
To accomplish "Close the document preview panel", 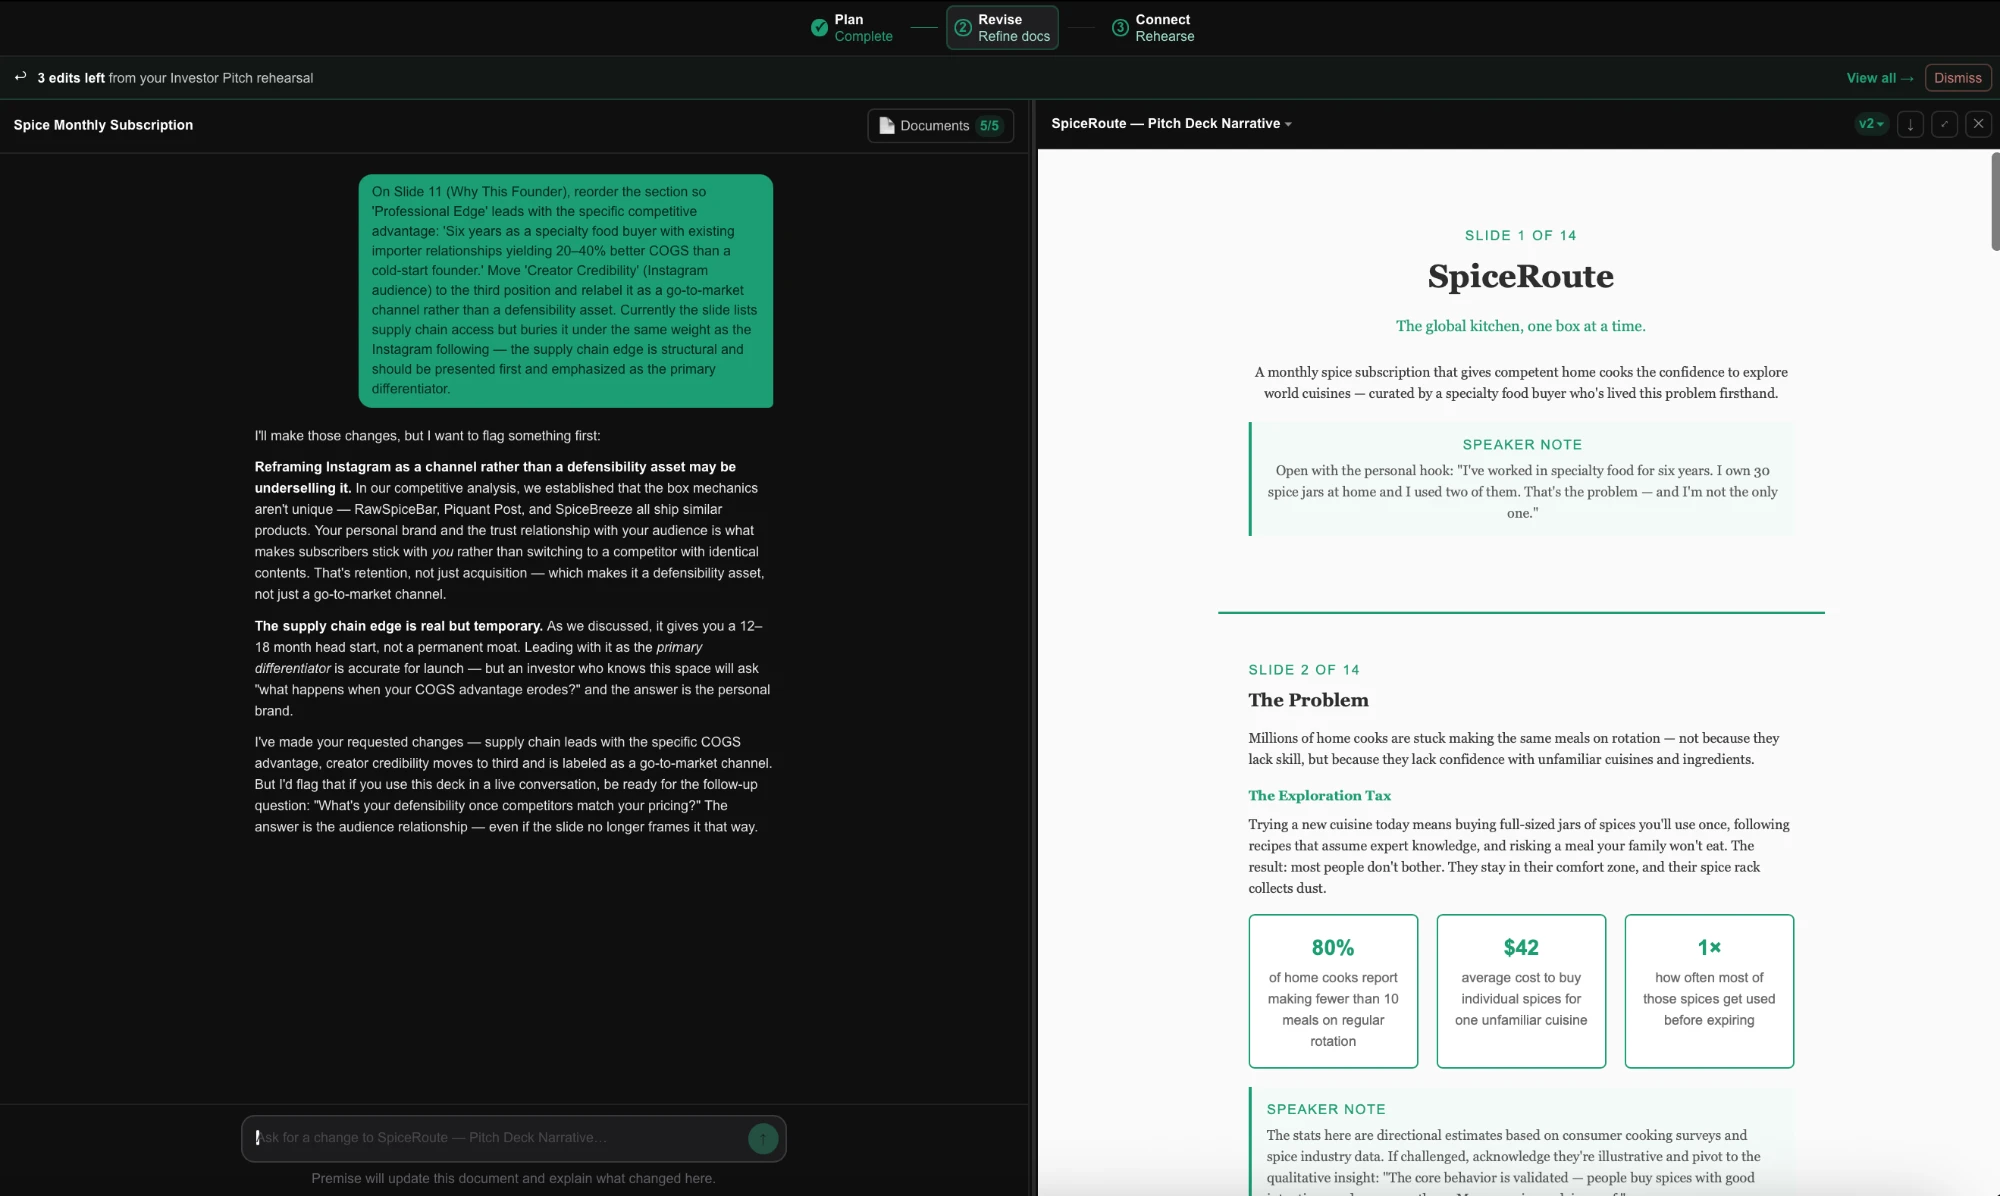I will click(x=1978, y=124).
